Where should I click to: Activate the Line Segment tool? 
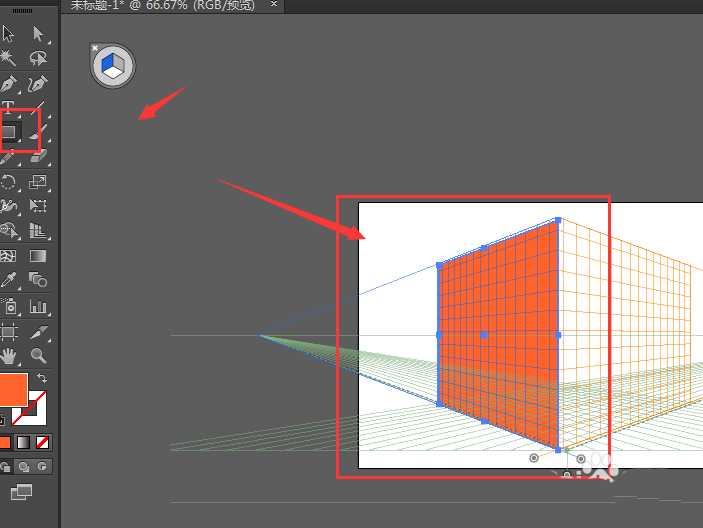(x=39, y=107)
